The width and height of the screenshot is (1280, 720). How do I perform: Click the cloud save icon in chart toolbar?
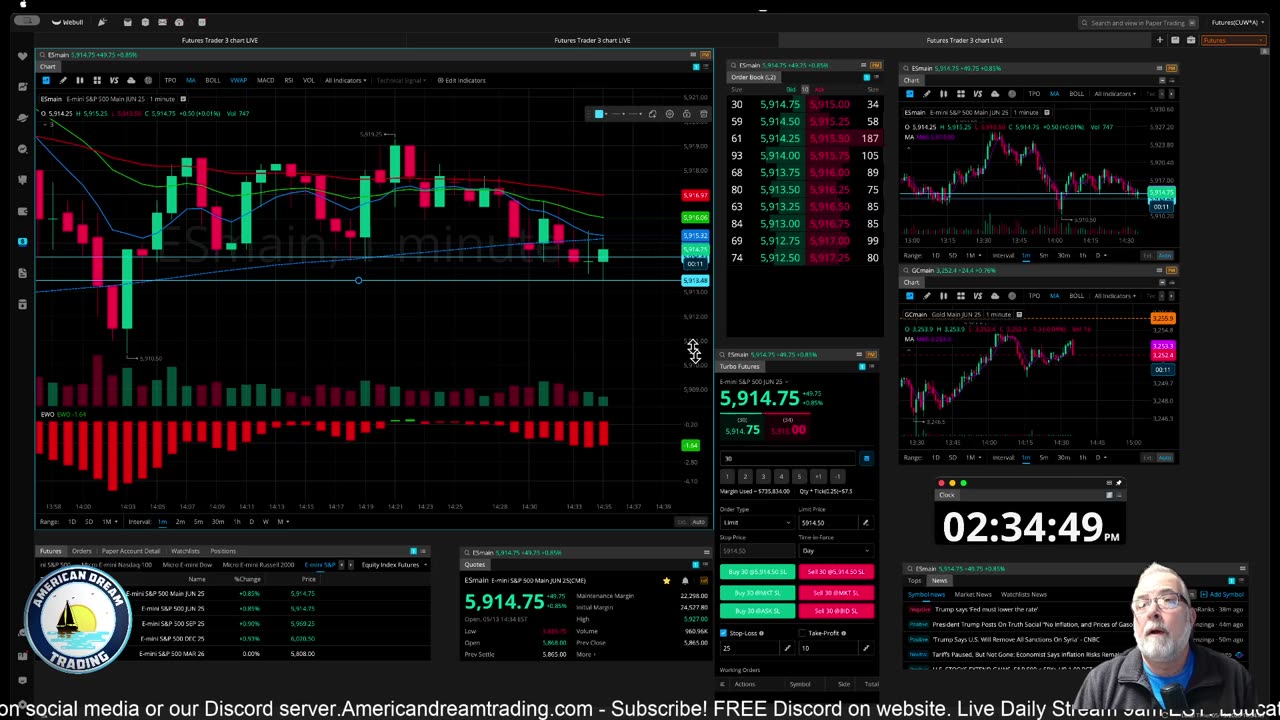pos(131,80)
